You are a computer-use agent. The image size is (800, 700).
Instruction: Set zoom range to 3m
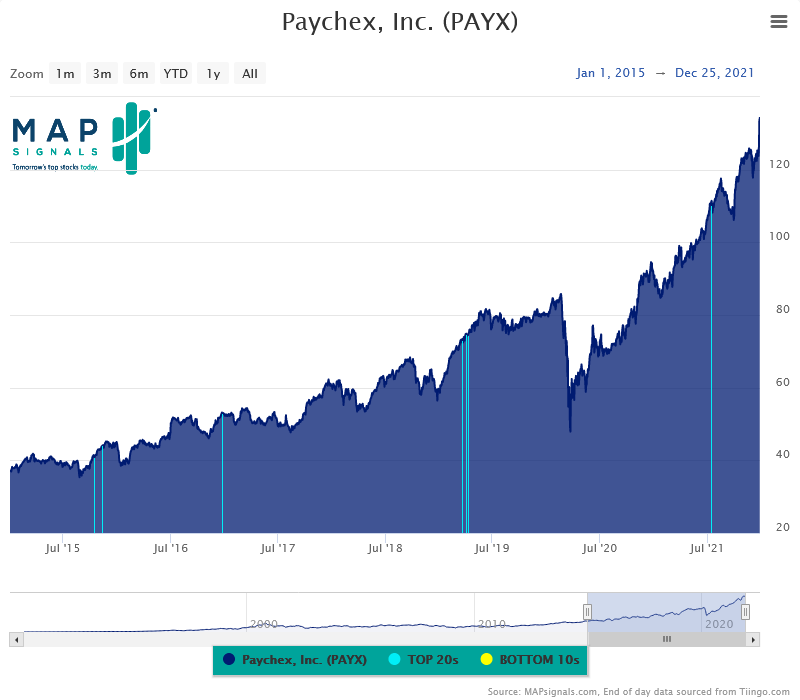click(102, 73)
